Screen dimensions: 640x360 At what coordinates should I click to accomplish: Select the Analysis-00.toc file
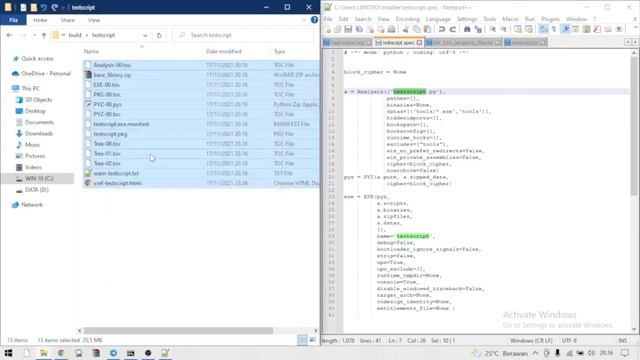tap(112, 65)
